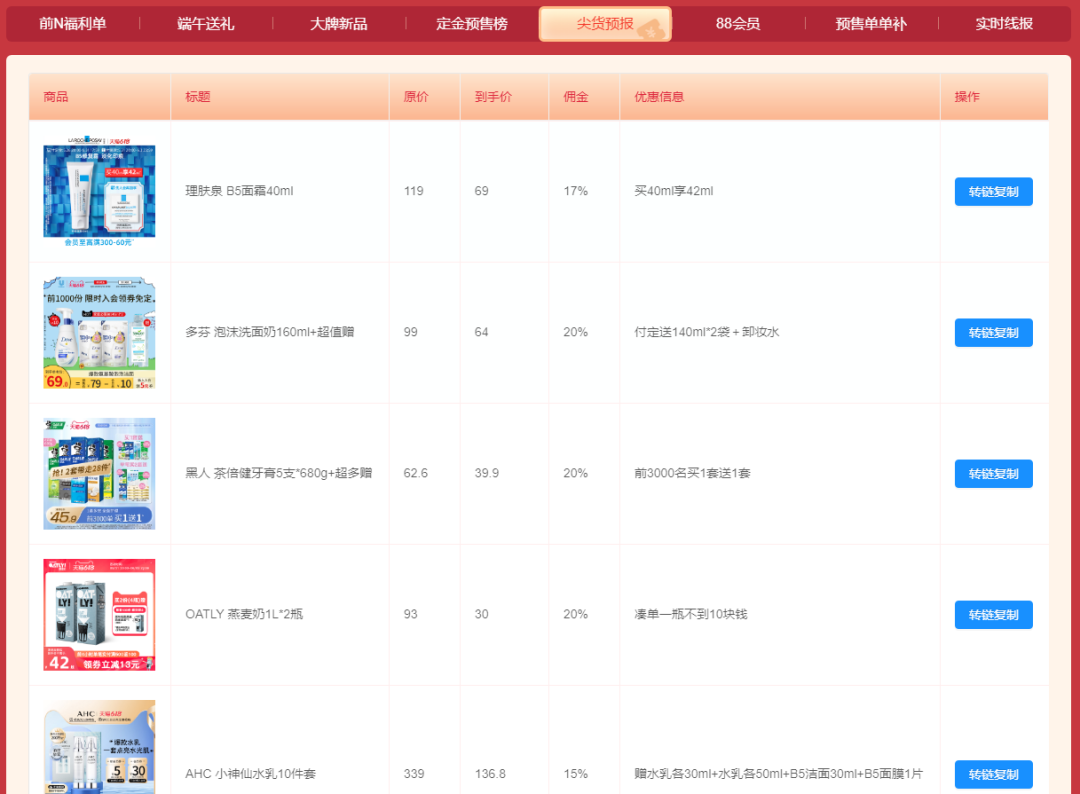Select title AHC 小神仙水乳10件套
The width and height of the screenshot is (1080, 794).
coord(250,775)
